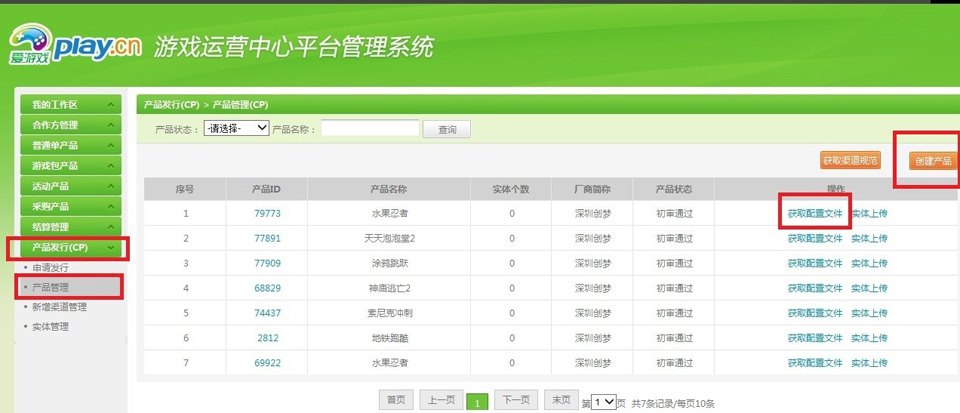Open product ID 2812 link
Image resolution: width=960 pixels, height=413 pixels.
(x=268, y=338)
